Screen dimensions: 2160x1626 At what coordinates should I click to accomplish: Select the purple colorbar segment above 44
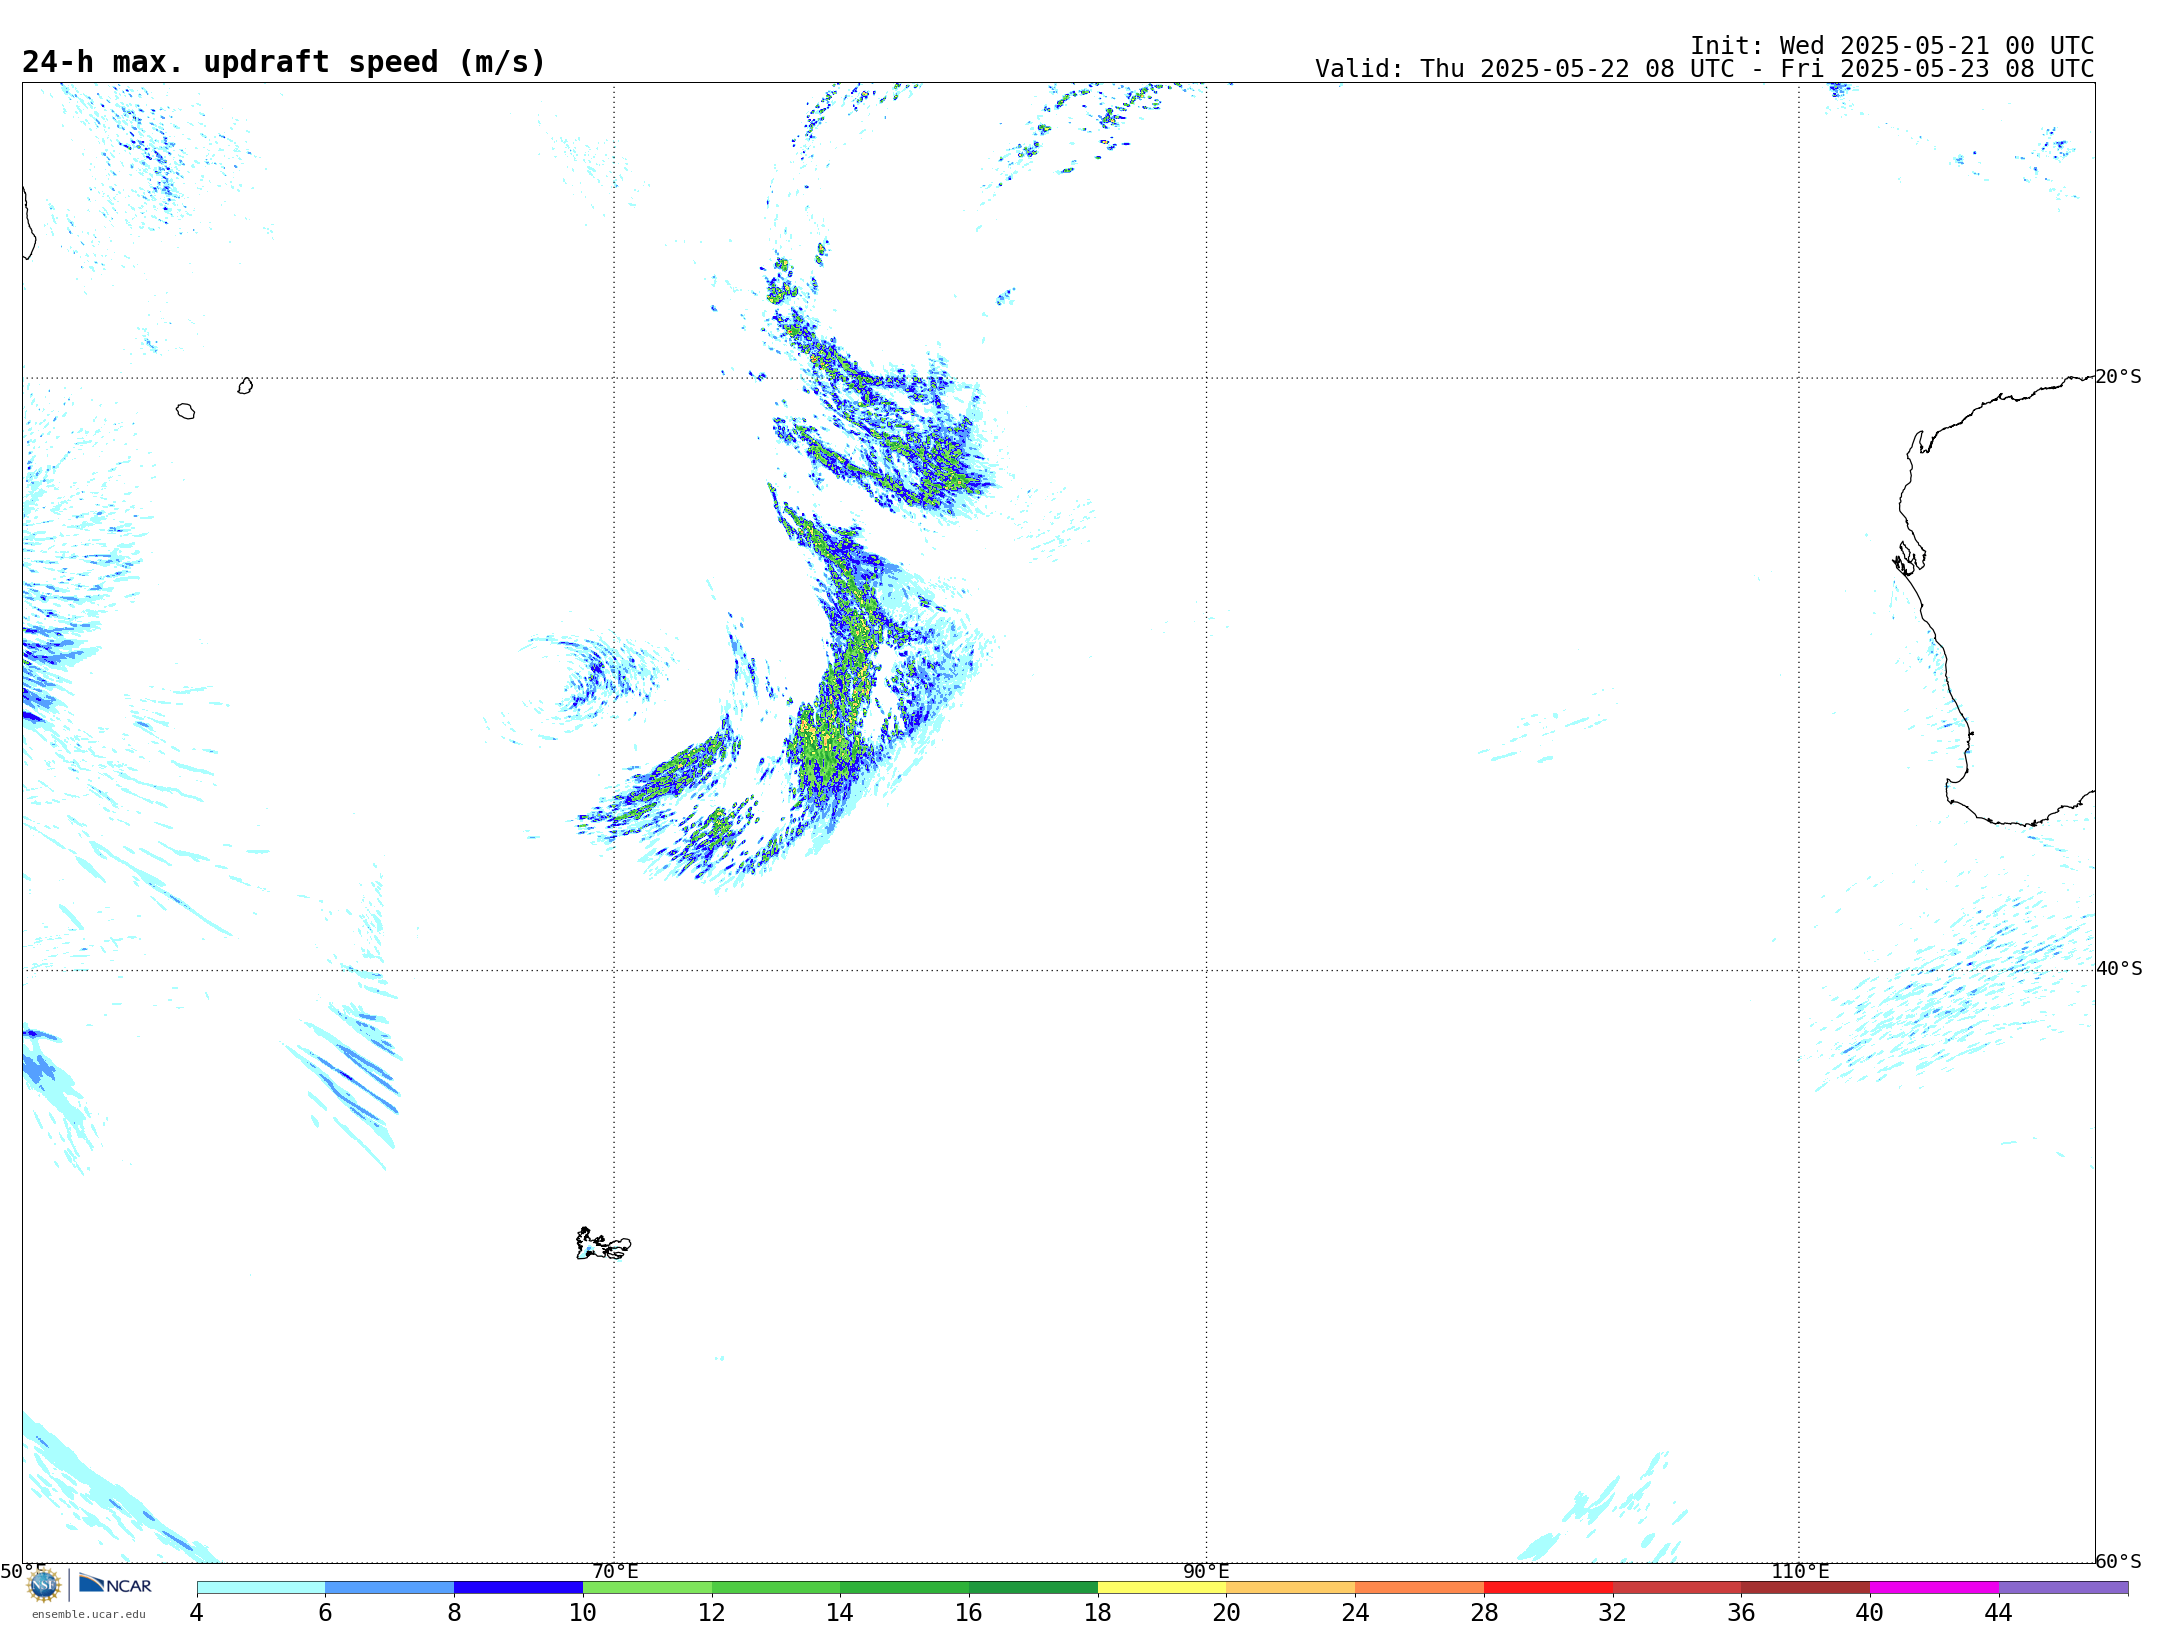pos(2063,1588)
